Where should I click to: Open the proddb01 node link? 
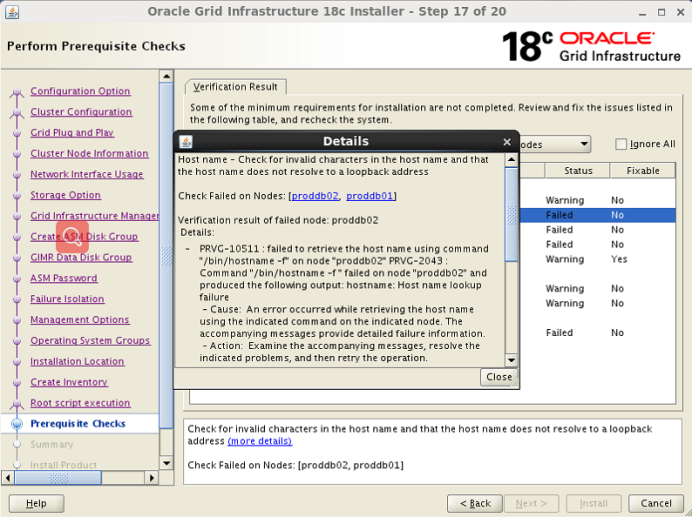click(370, 196)
